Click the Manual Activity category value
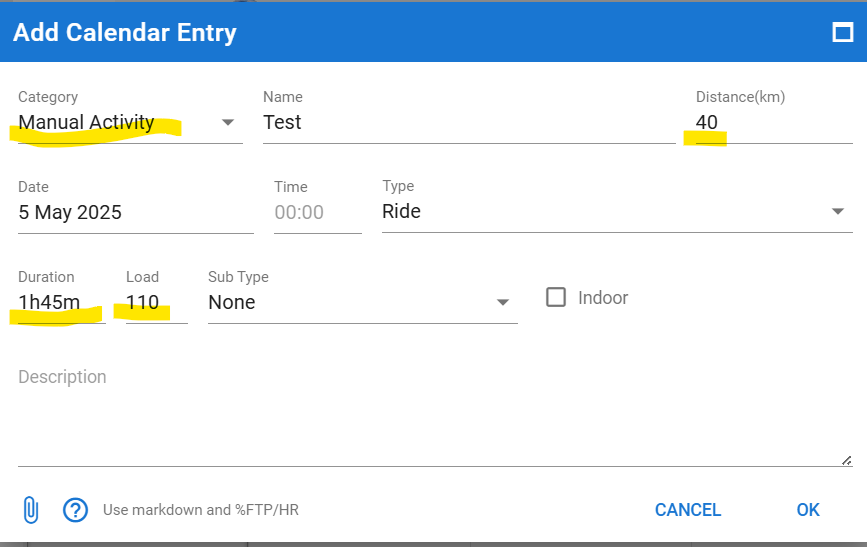 click(x=86, y=122)
